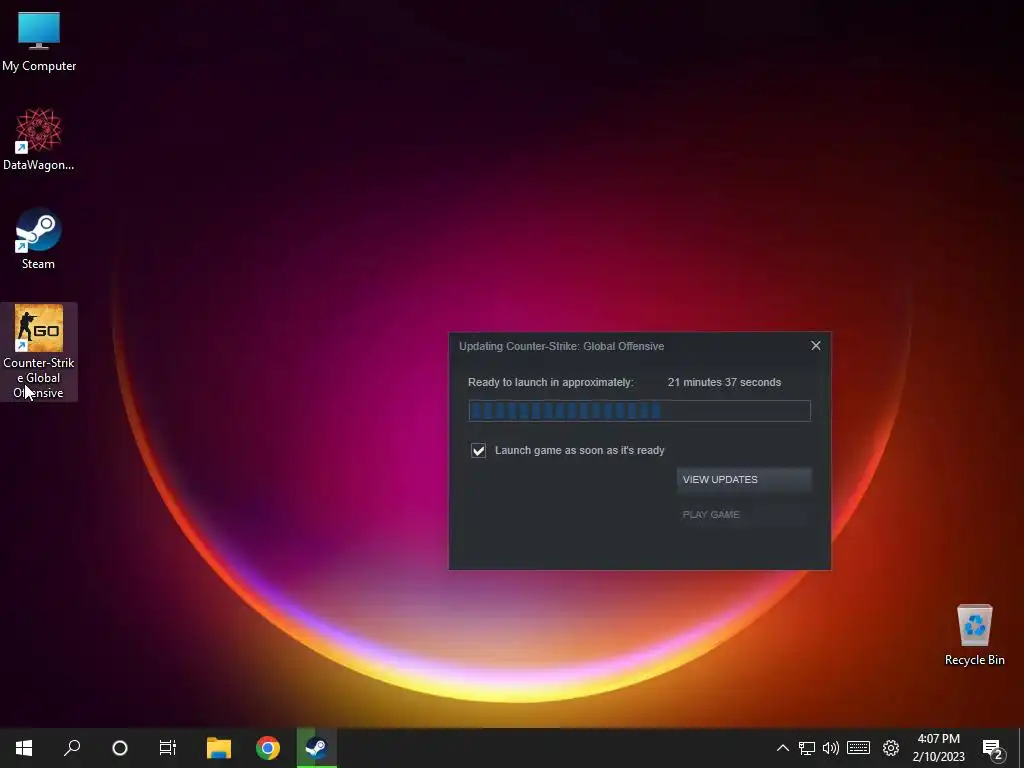Uncheck Launch game as soon as it's ready
Image resolution: width=1024 pixels, height=768 pixels.
tap(479, 451)
